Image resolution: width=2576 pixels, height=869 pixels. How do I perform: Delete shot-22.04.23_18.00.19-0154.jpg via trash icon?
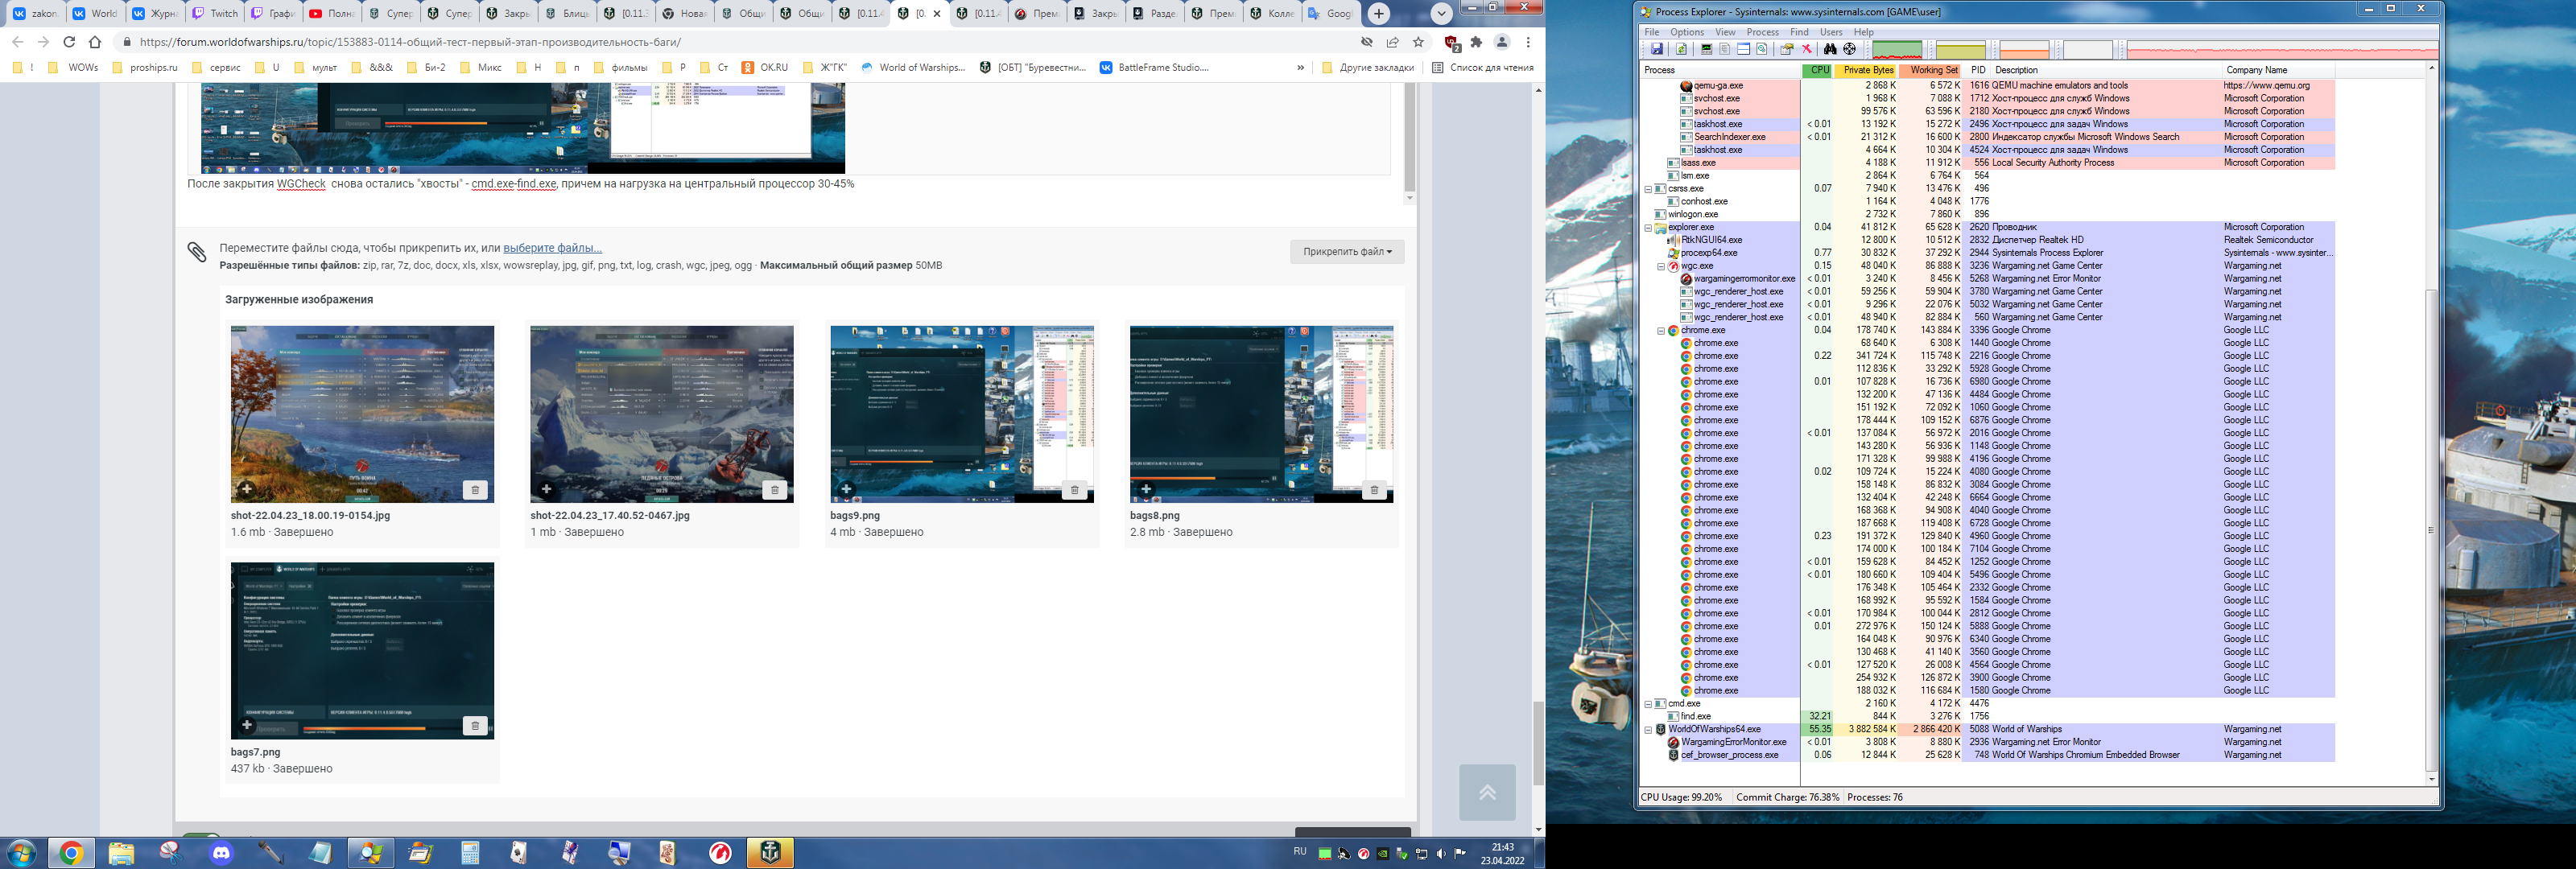pyautogui.click(x=475, y=490)
